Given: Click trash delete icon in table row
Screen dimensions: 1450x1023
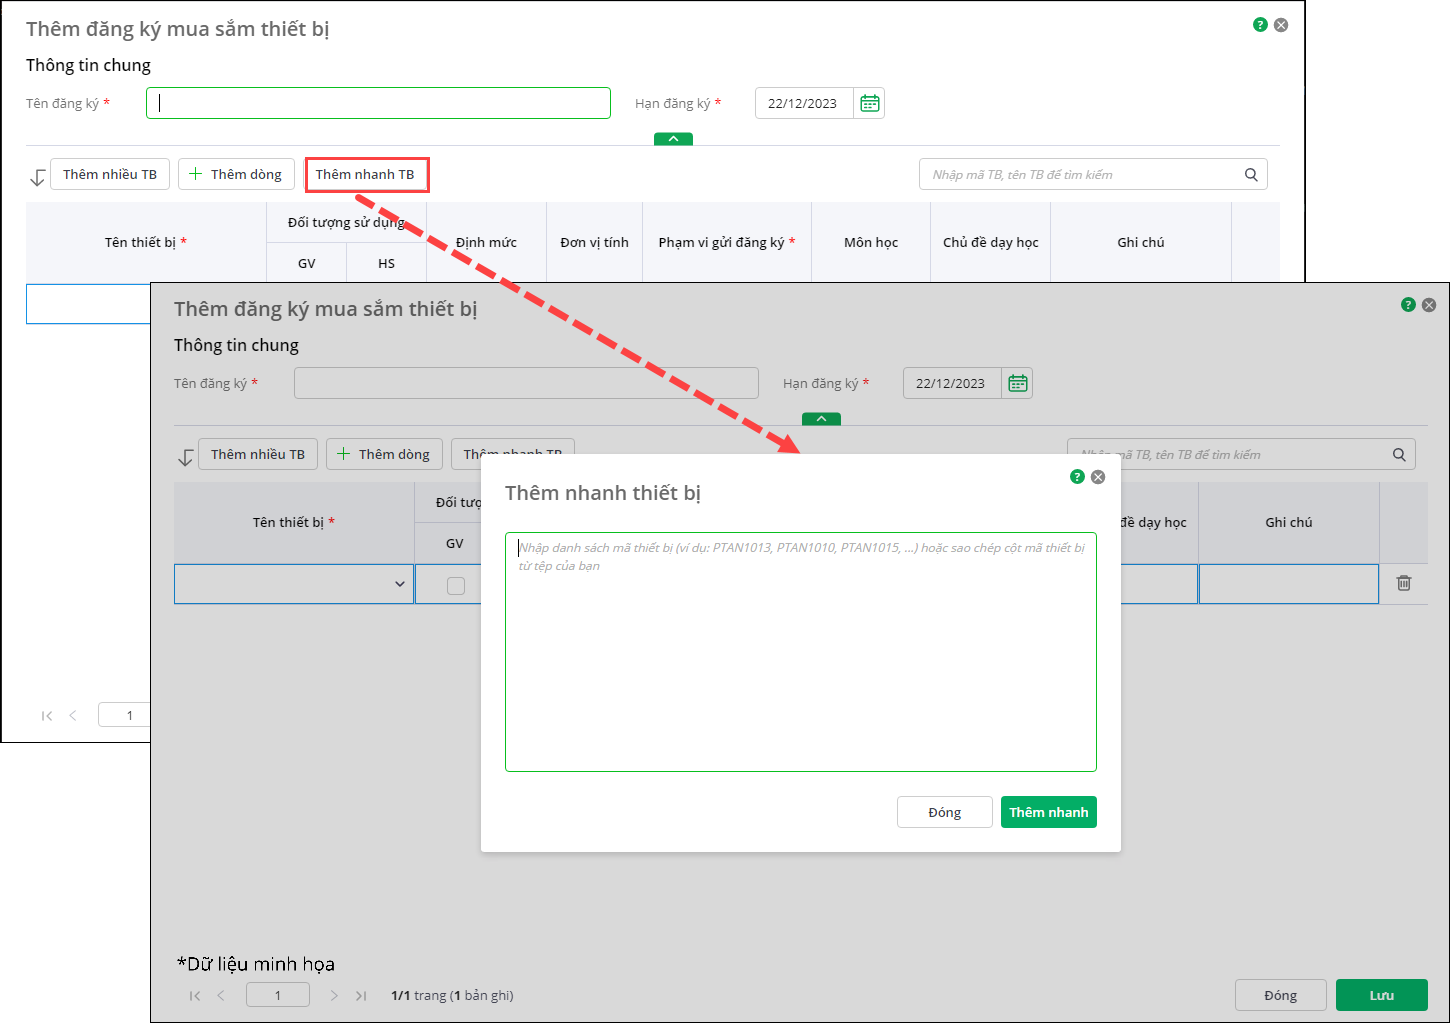Looking at the screenshot, I should pyautogui.click(x=1404, y=583).
